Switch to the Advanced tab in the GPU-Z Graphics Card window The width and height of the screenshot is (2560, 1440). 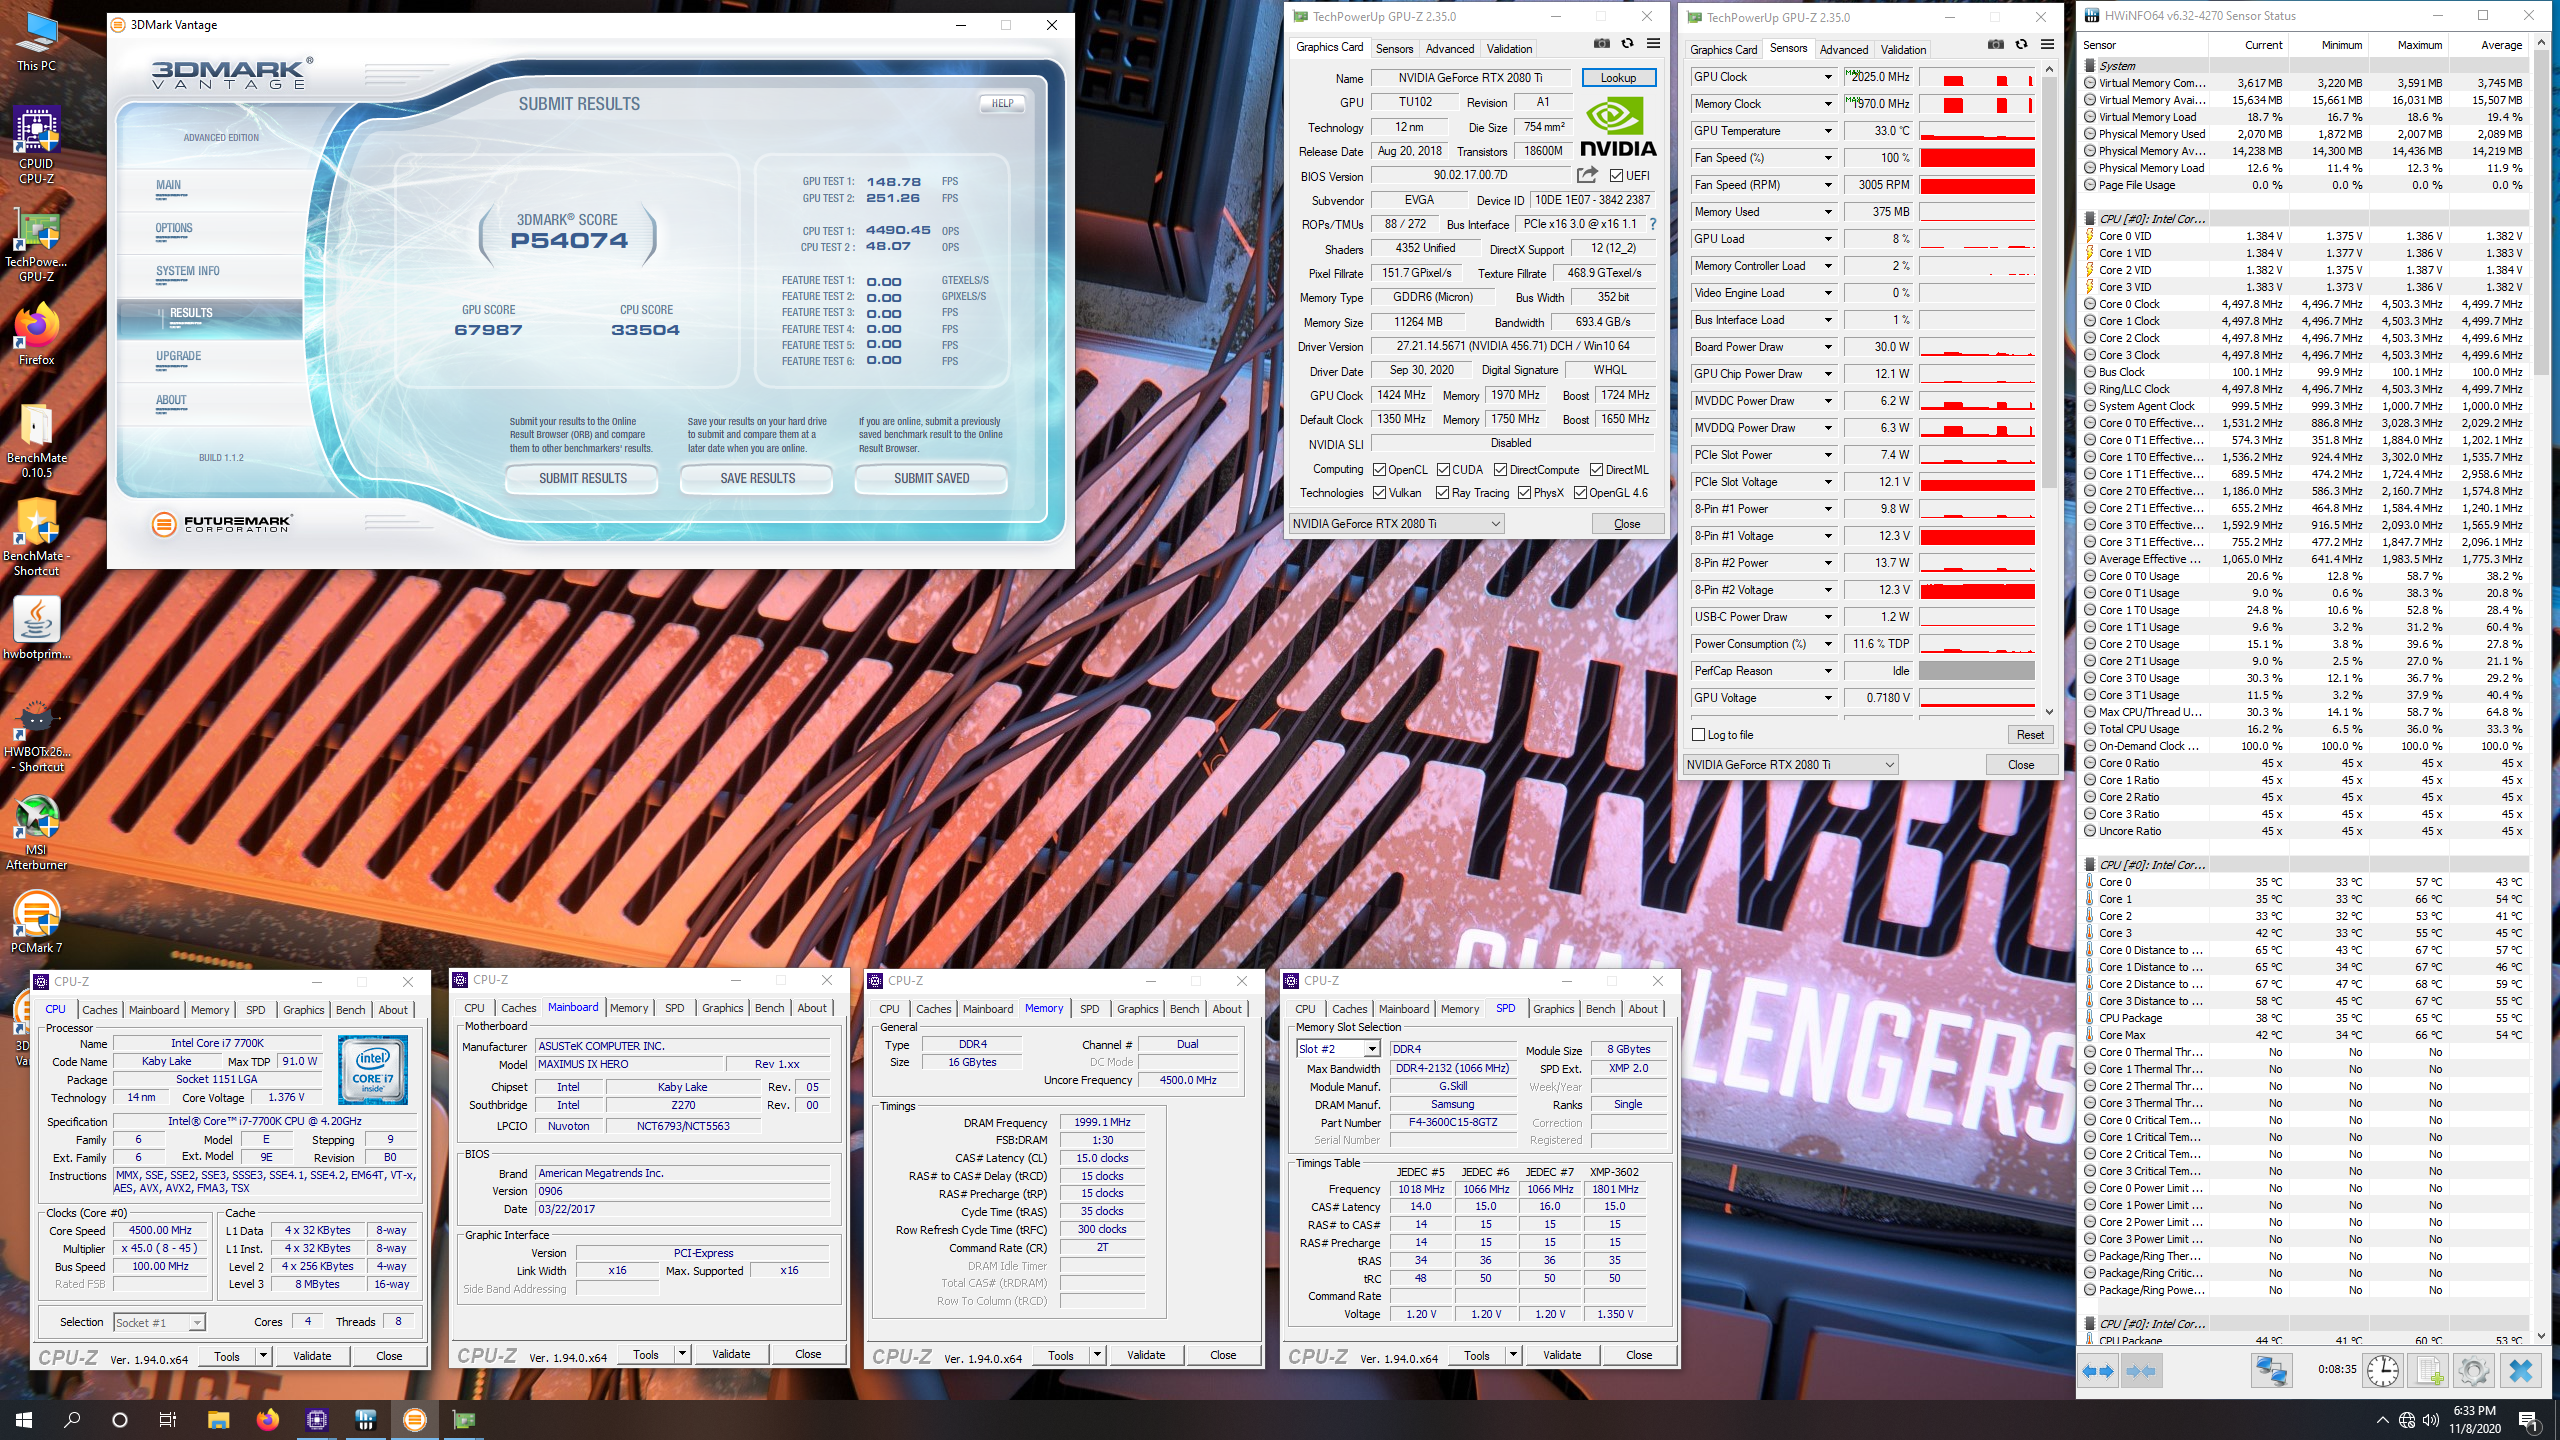[1449, 49]
